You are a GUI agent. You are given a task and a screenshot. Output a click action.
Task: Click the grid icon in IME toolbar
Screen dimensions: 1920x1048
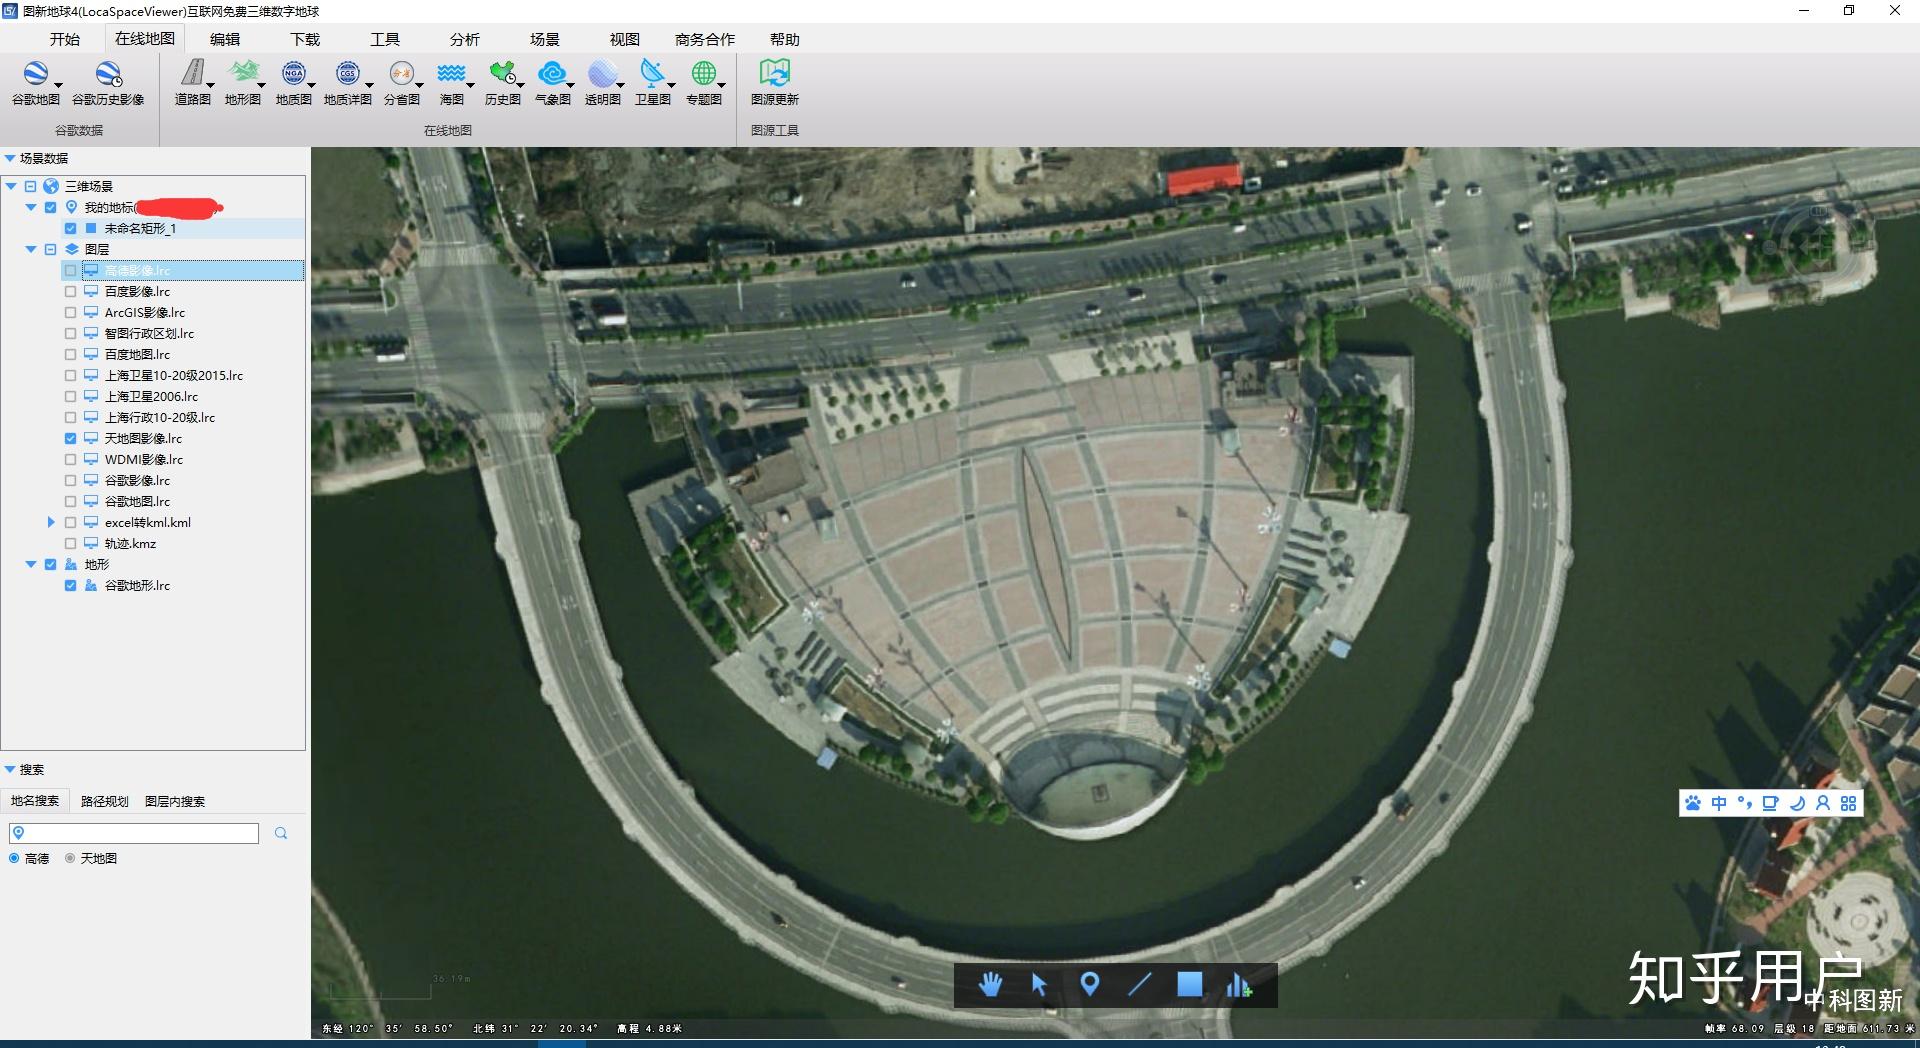click(x=1848, y=803)
